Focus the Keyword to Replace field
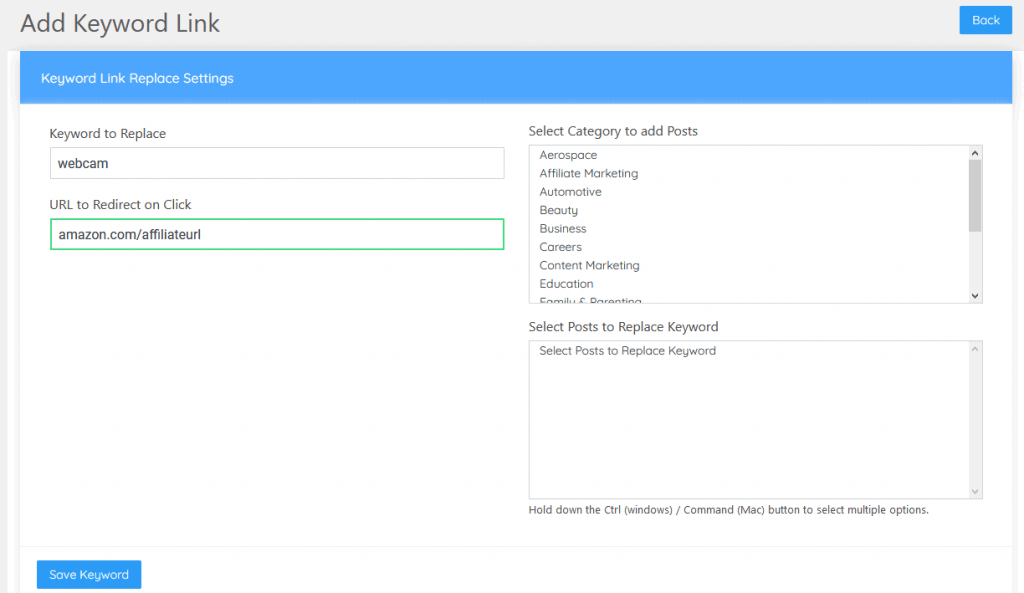Viewport: 1024px width, 593px height. click(x=277, y=164)
